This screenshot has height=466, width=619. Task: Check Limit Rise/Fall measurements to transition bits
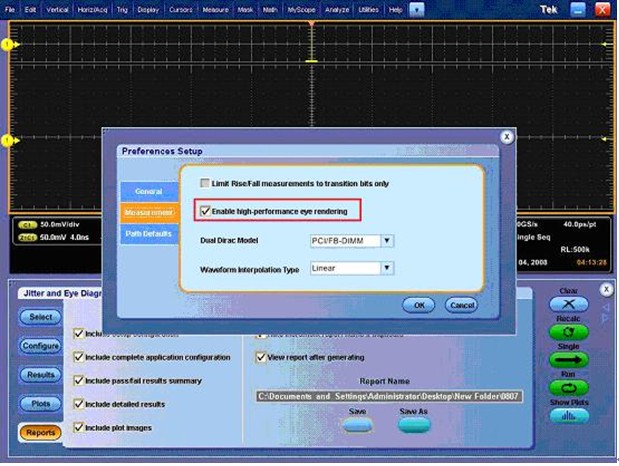206,184
